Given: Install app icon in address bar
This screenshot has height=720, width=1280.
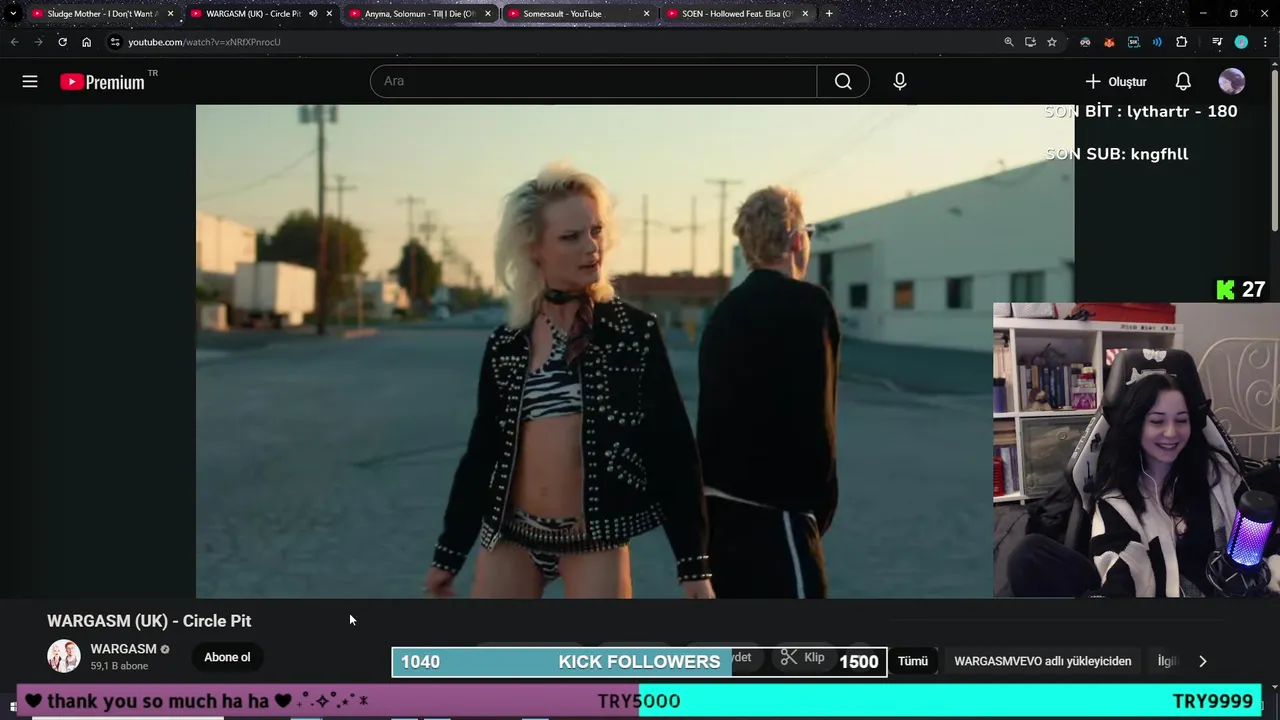Looking at the screenshot, I should (1030, 42).
